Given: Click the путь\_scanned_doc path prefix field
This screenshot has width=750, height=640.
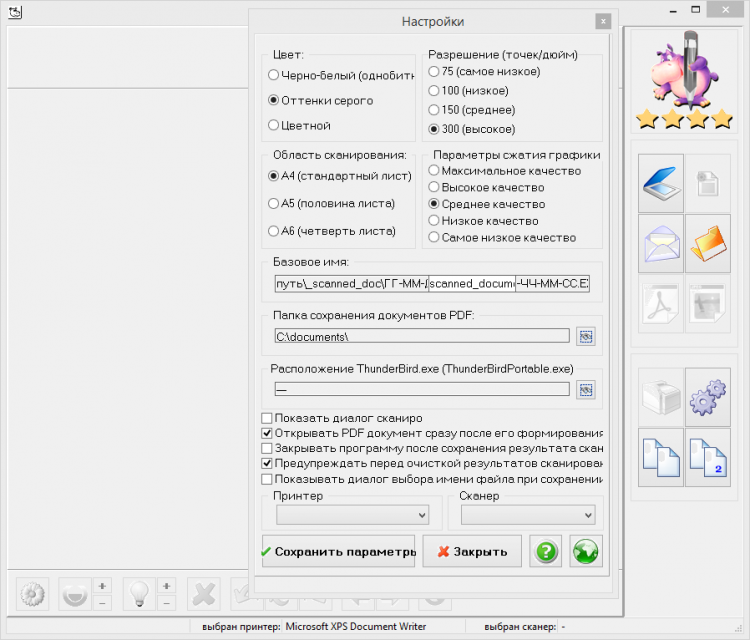Looking at the screenshot, I should pos(352,284).
